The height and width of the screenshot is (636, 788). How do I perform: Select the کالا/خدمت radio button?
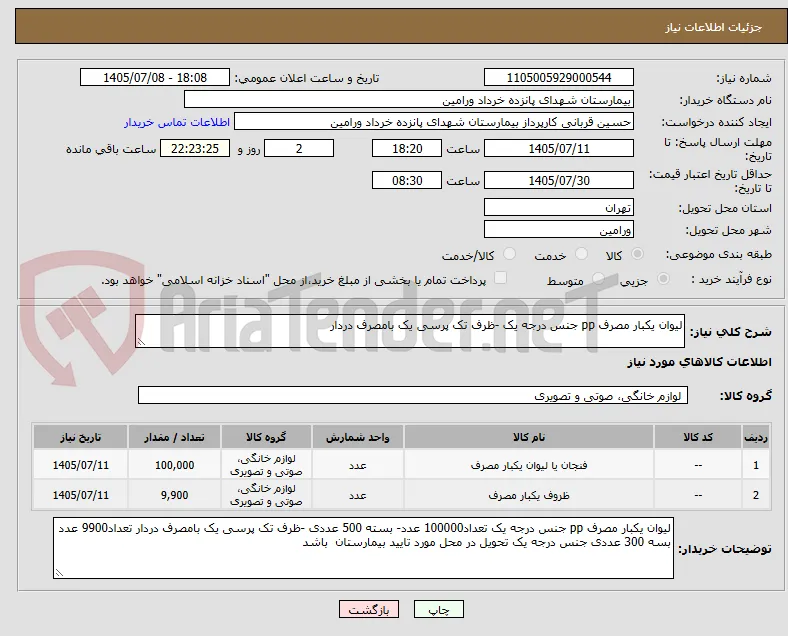point(509,254)
